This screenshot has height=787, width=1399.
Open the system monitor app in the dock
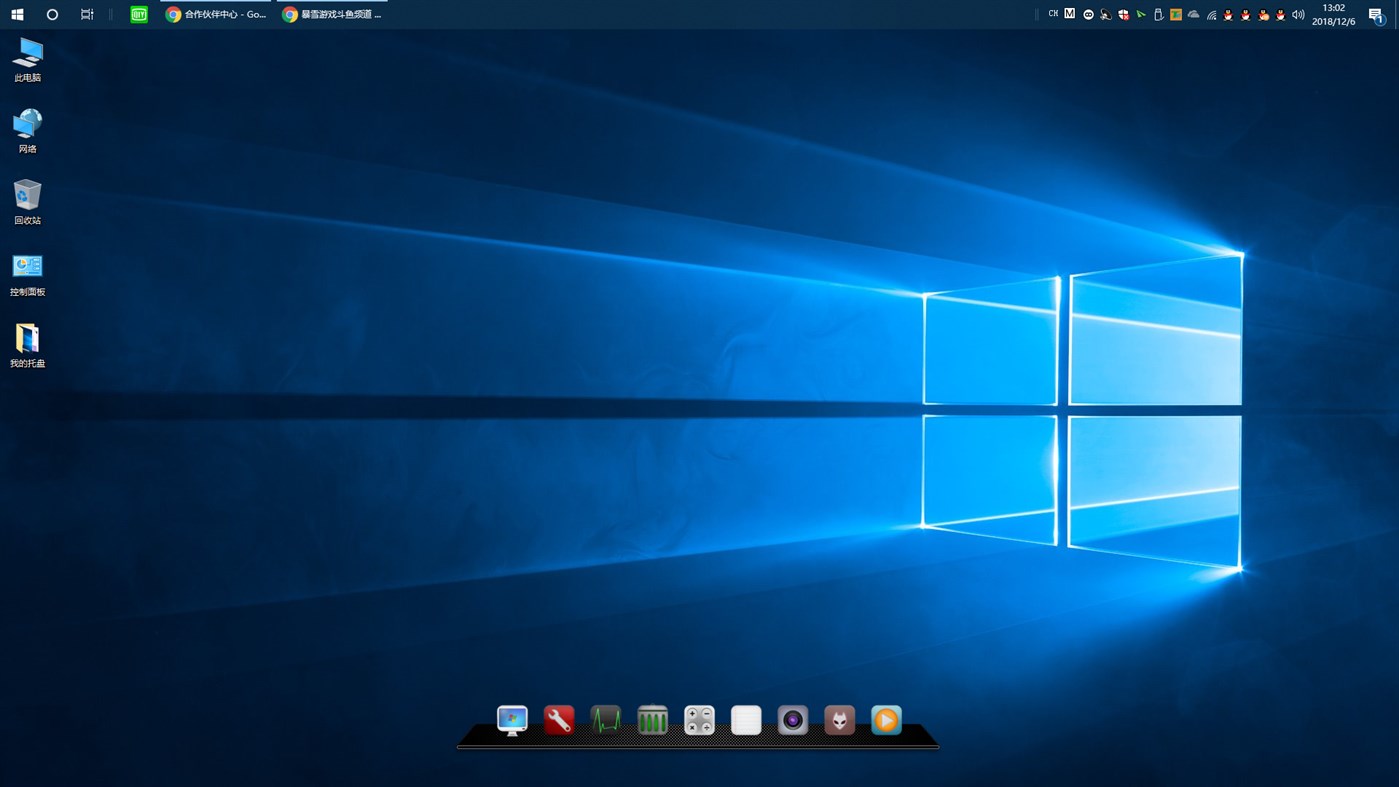tap(606, 720)
